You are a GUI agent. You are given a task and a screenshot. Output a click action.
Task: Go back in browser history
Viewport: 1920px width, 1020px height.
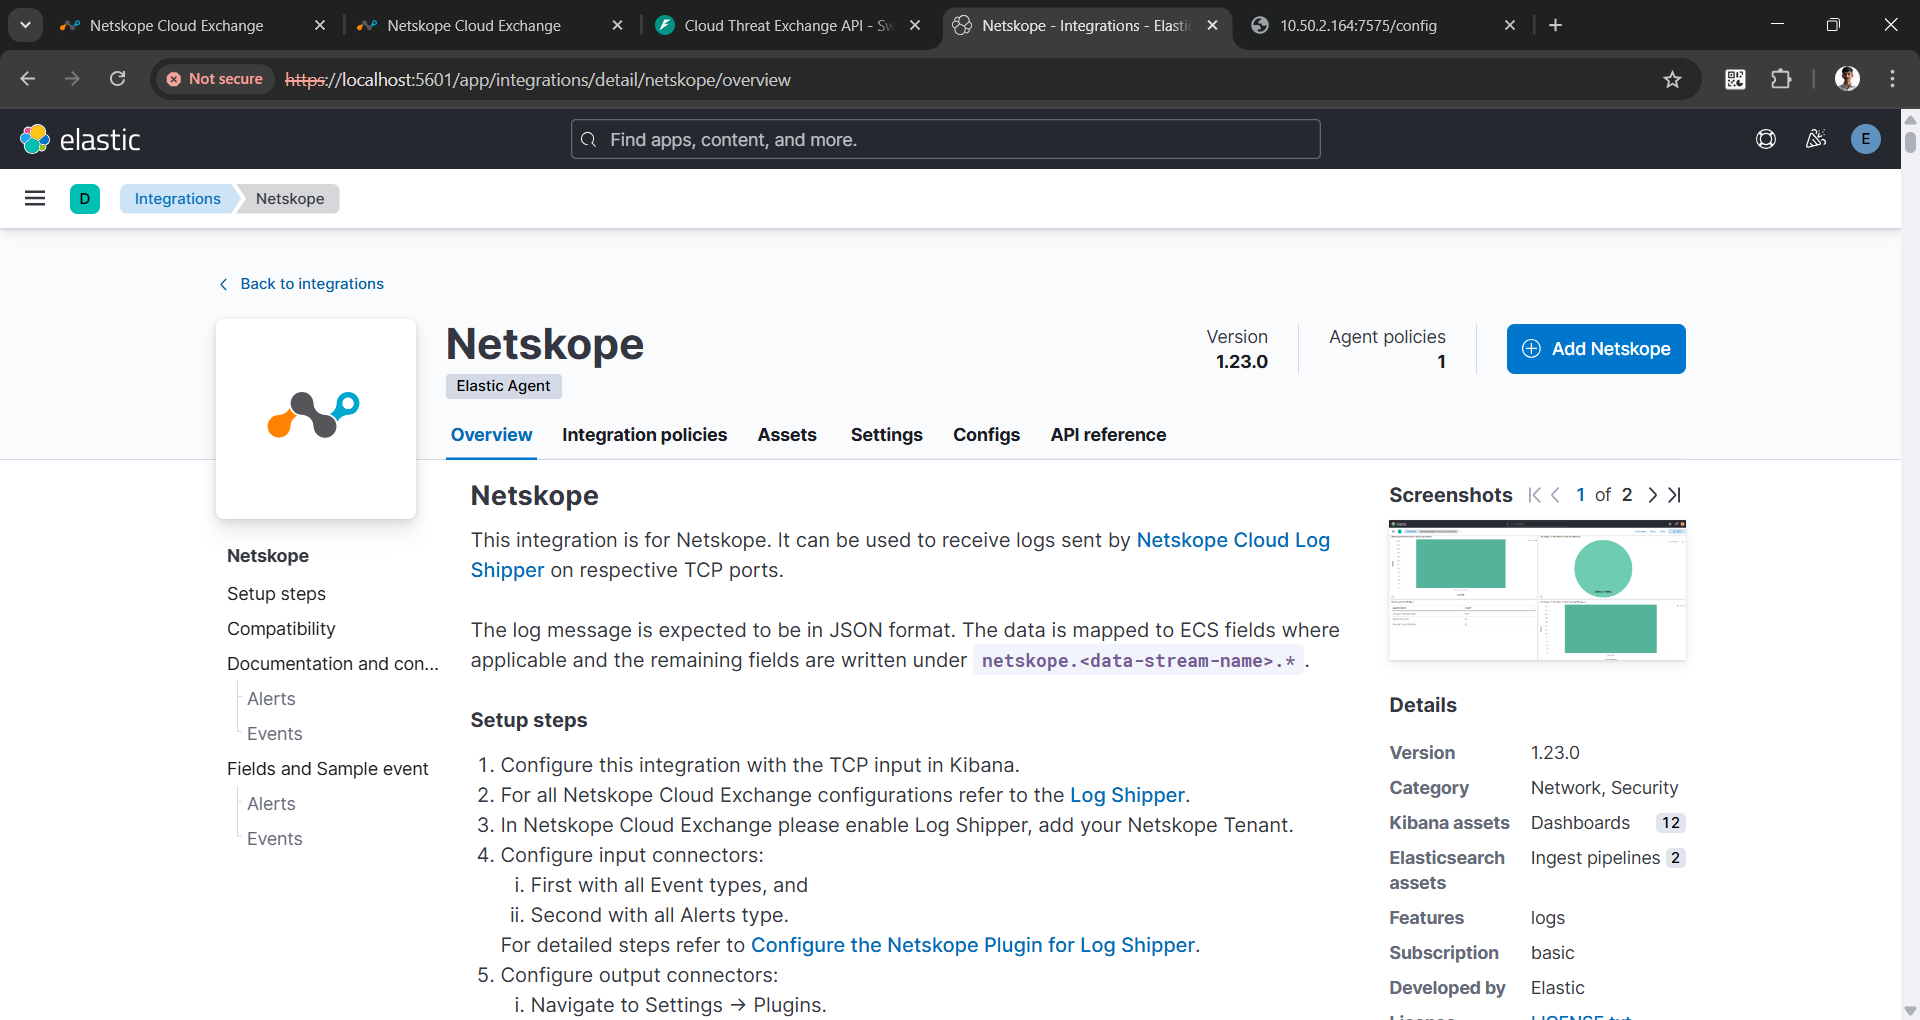tap(27, 79)
